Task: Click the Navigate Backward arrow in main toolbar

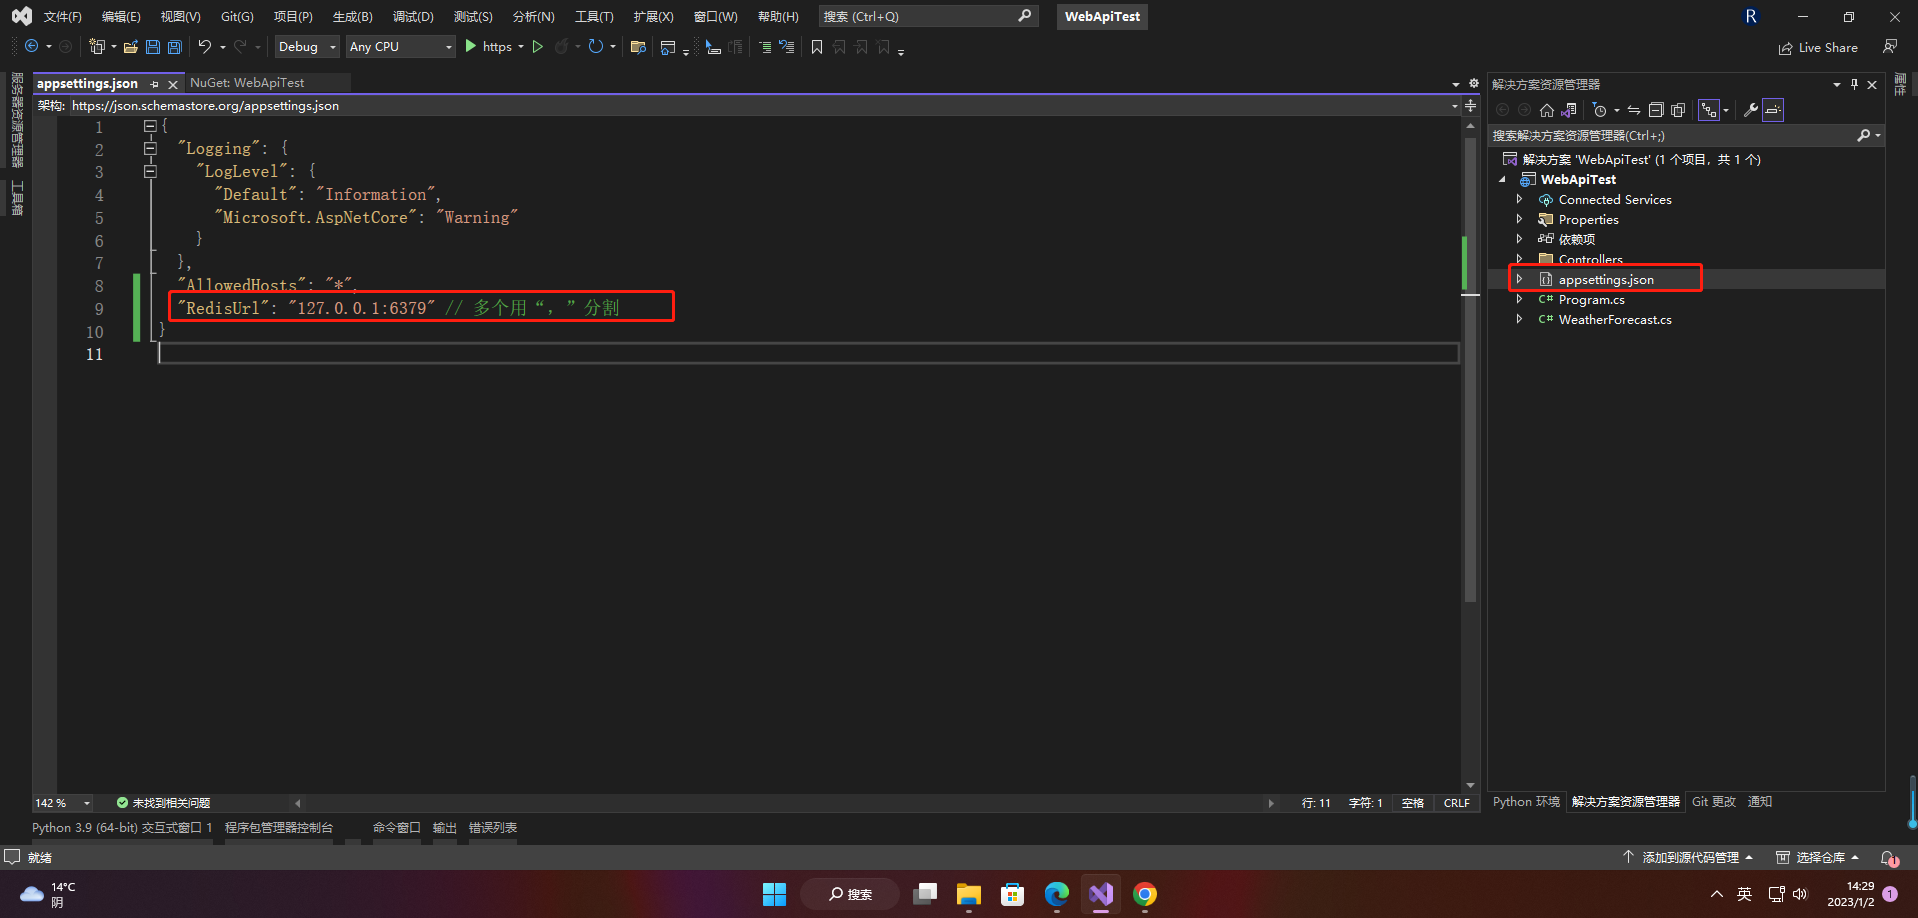Action: pos(32,47)
